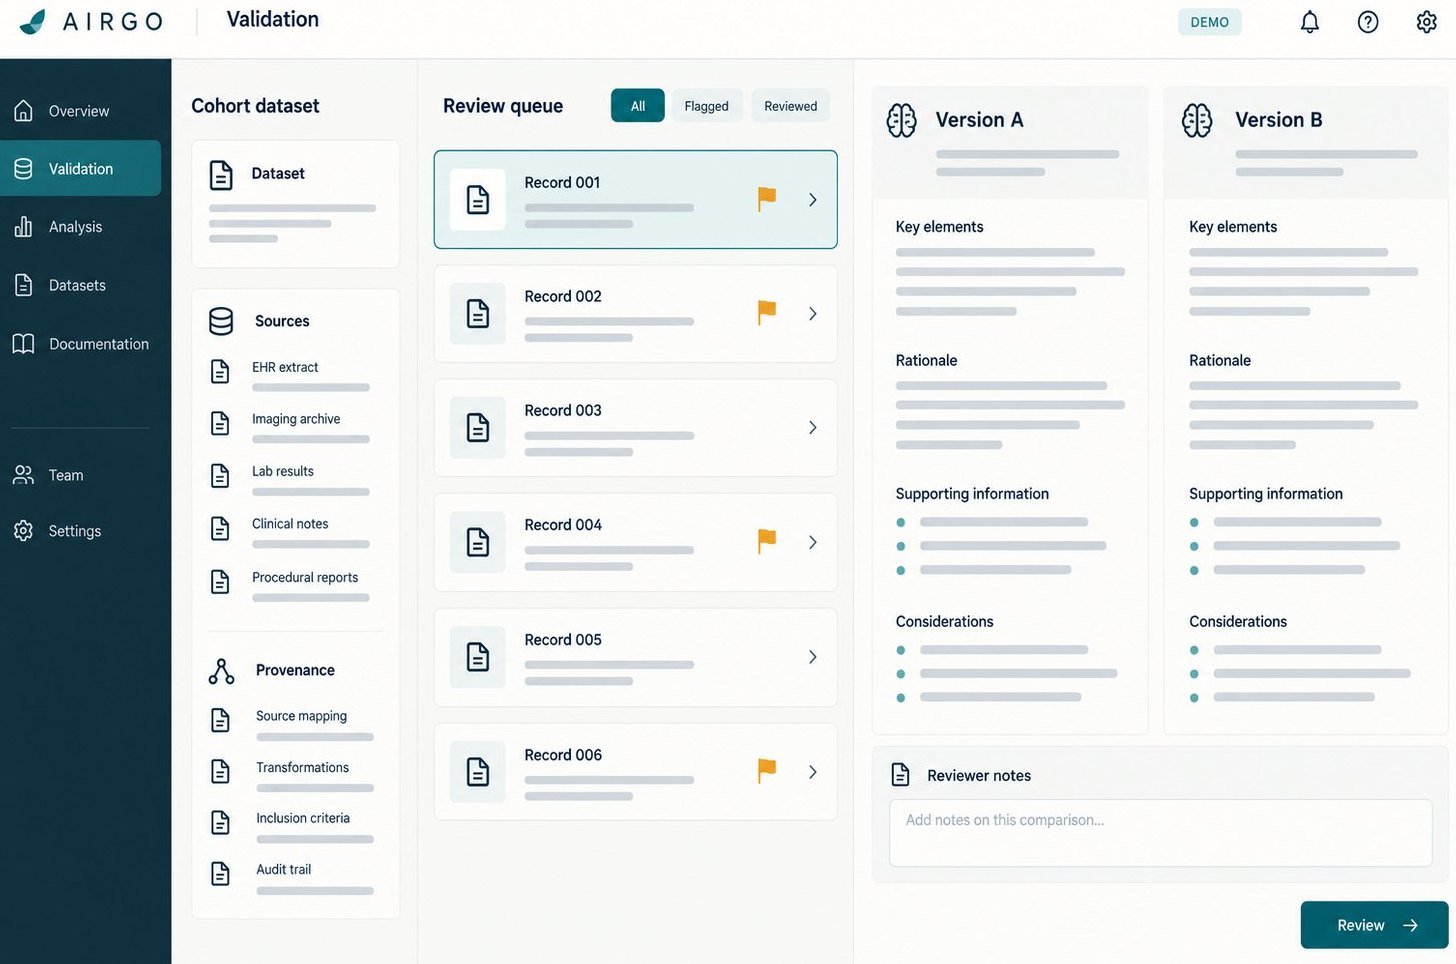The width and height of the screenshot is (1456, 964).
Task: Click the DEMO badge
Action: 1209,22
